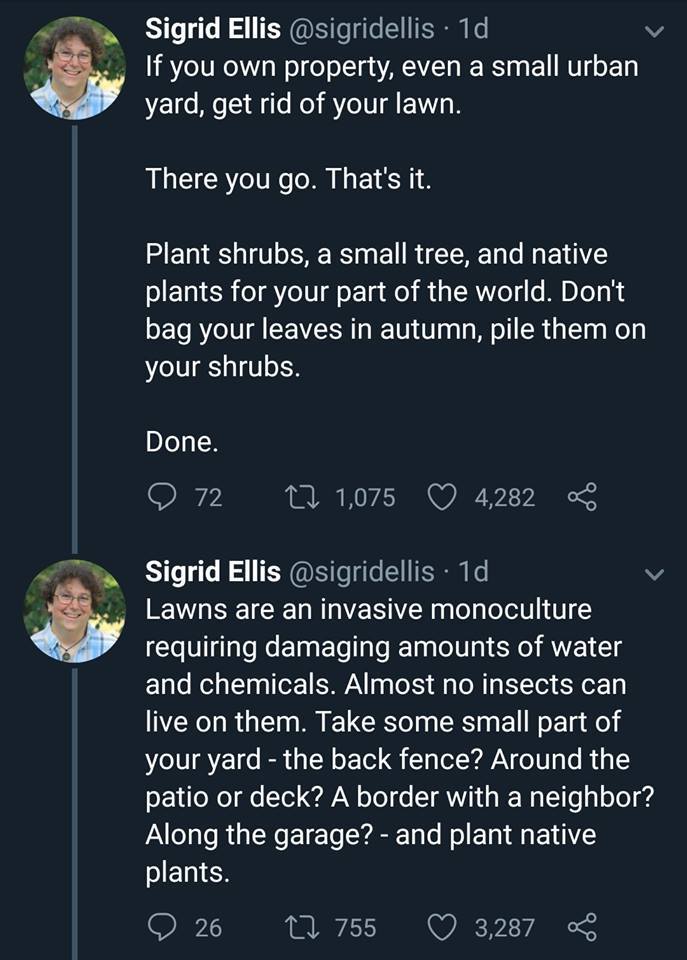Like the second tweet with 3,287 likes
Viewport: 687px width, 960px height.
[x=442, y=927]
